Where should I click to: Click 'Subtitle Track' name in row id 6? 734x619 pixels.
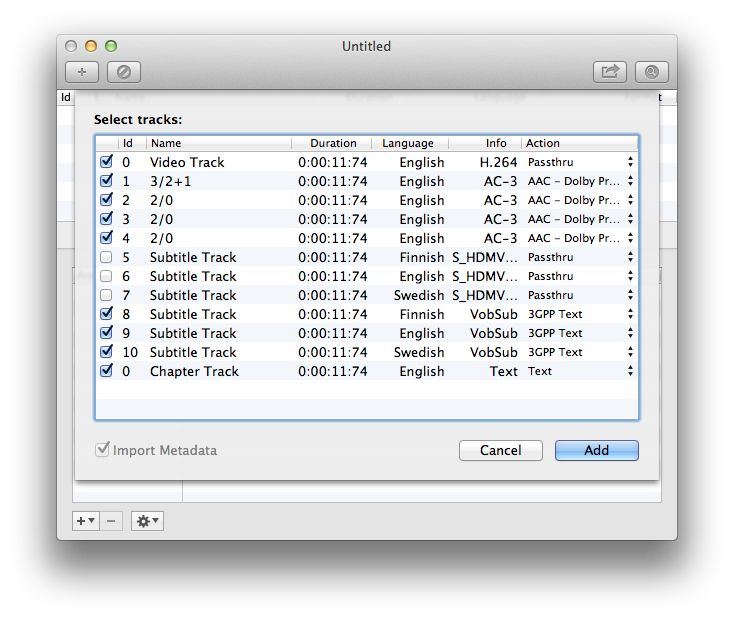click(193, 276)
